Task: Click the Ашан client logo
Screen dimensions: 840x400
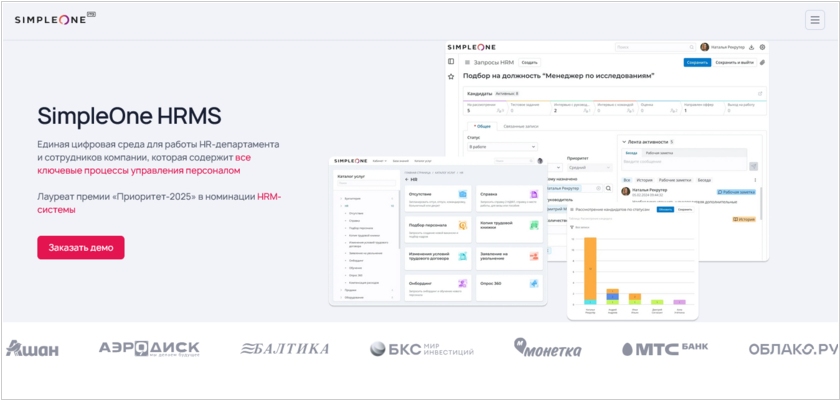Action: click(32, 349)
